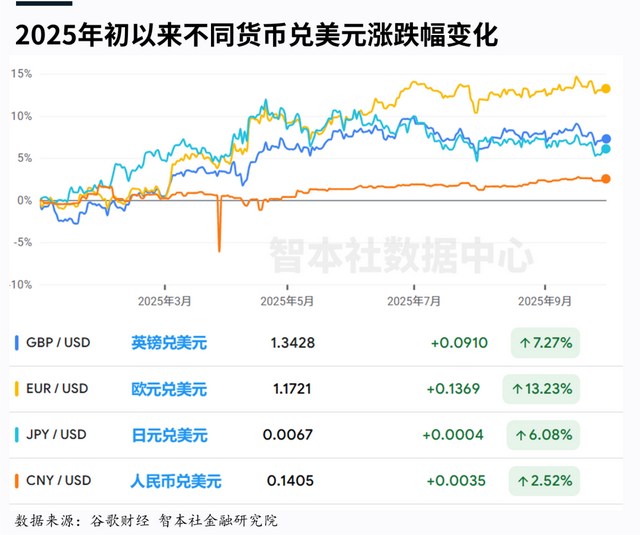
Task: Click the 2025年5月 x-axis label
Action: [288, 300]
